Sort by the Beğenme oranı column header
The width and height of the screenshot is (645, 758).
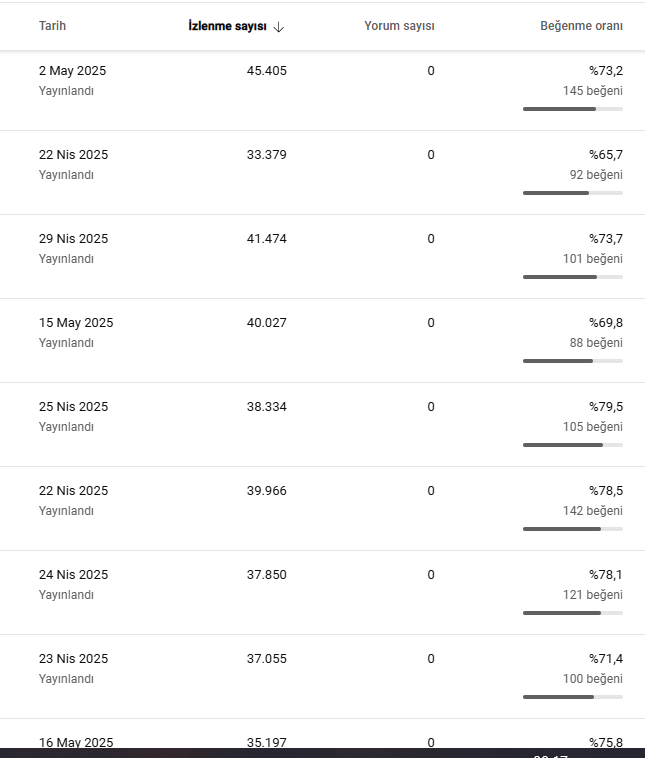click(x=581, y=26)
